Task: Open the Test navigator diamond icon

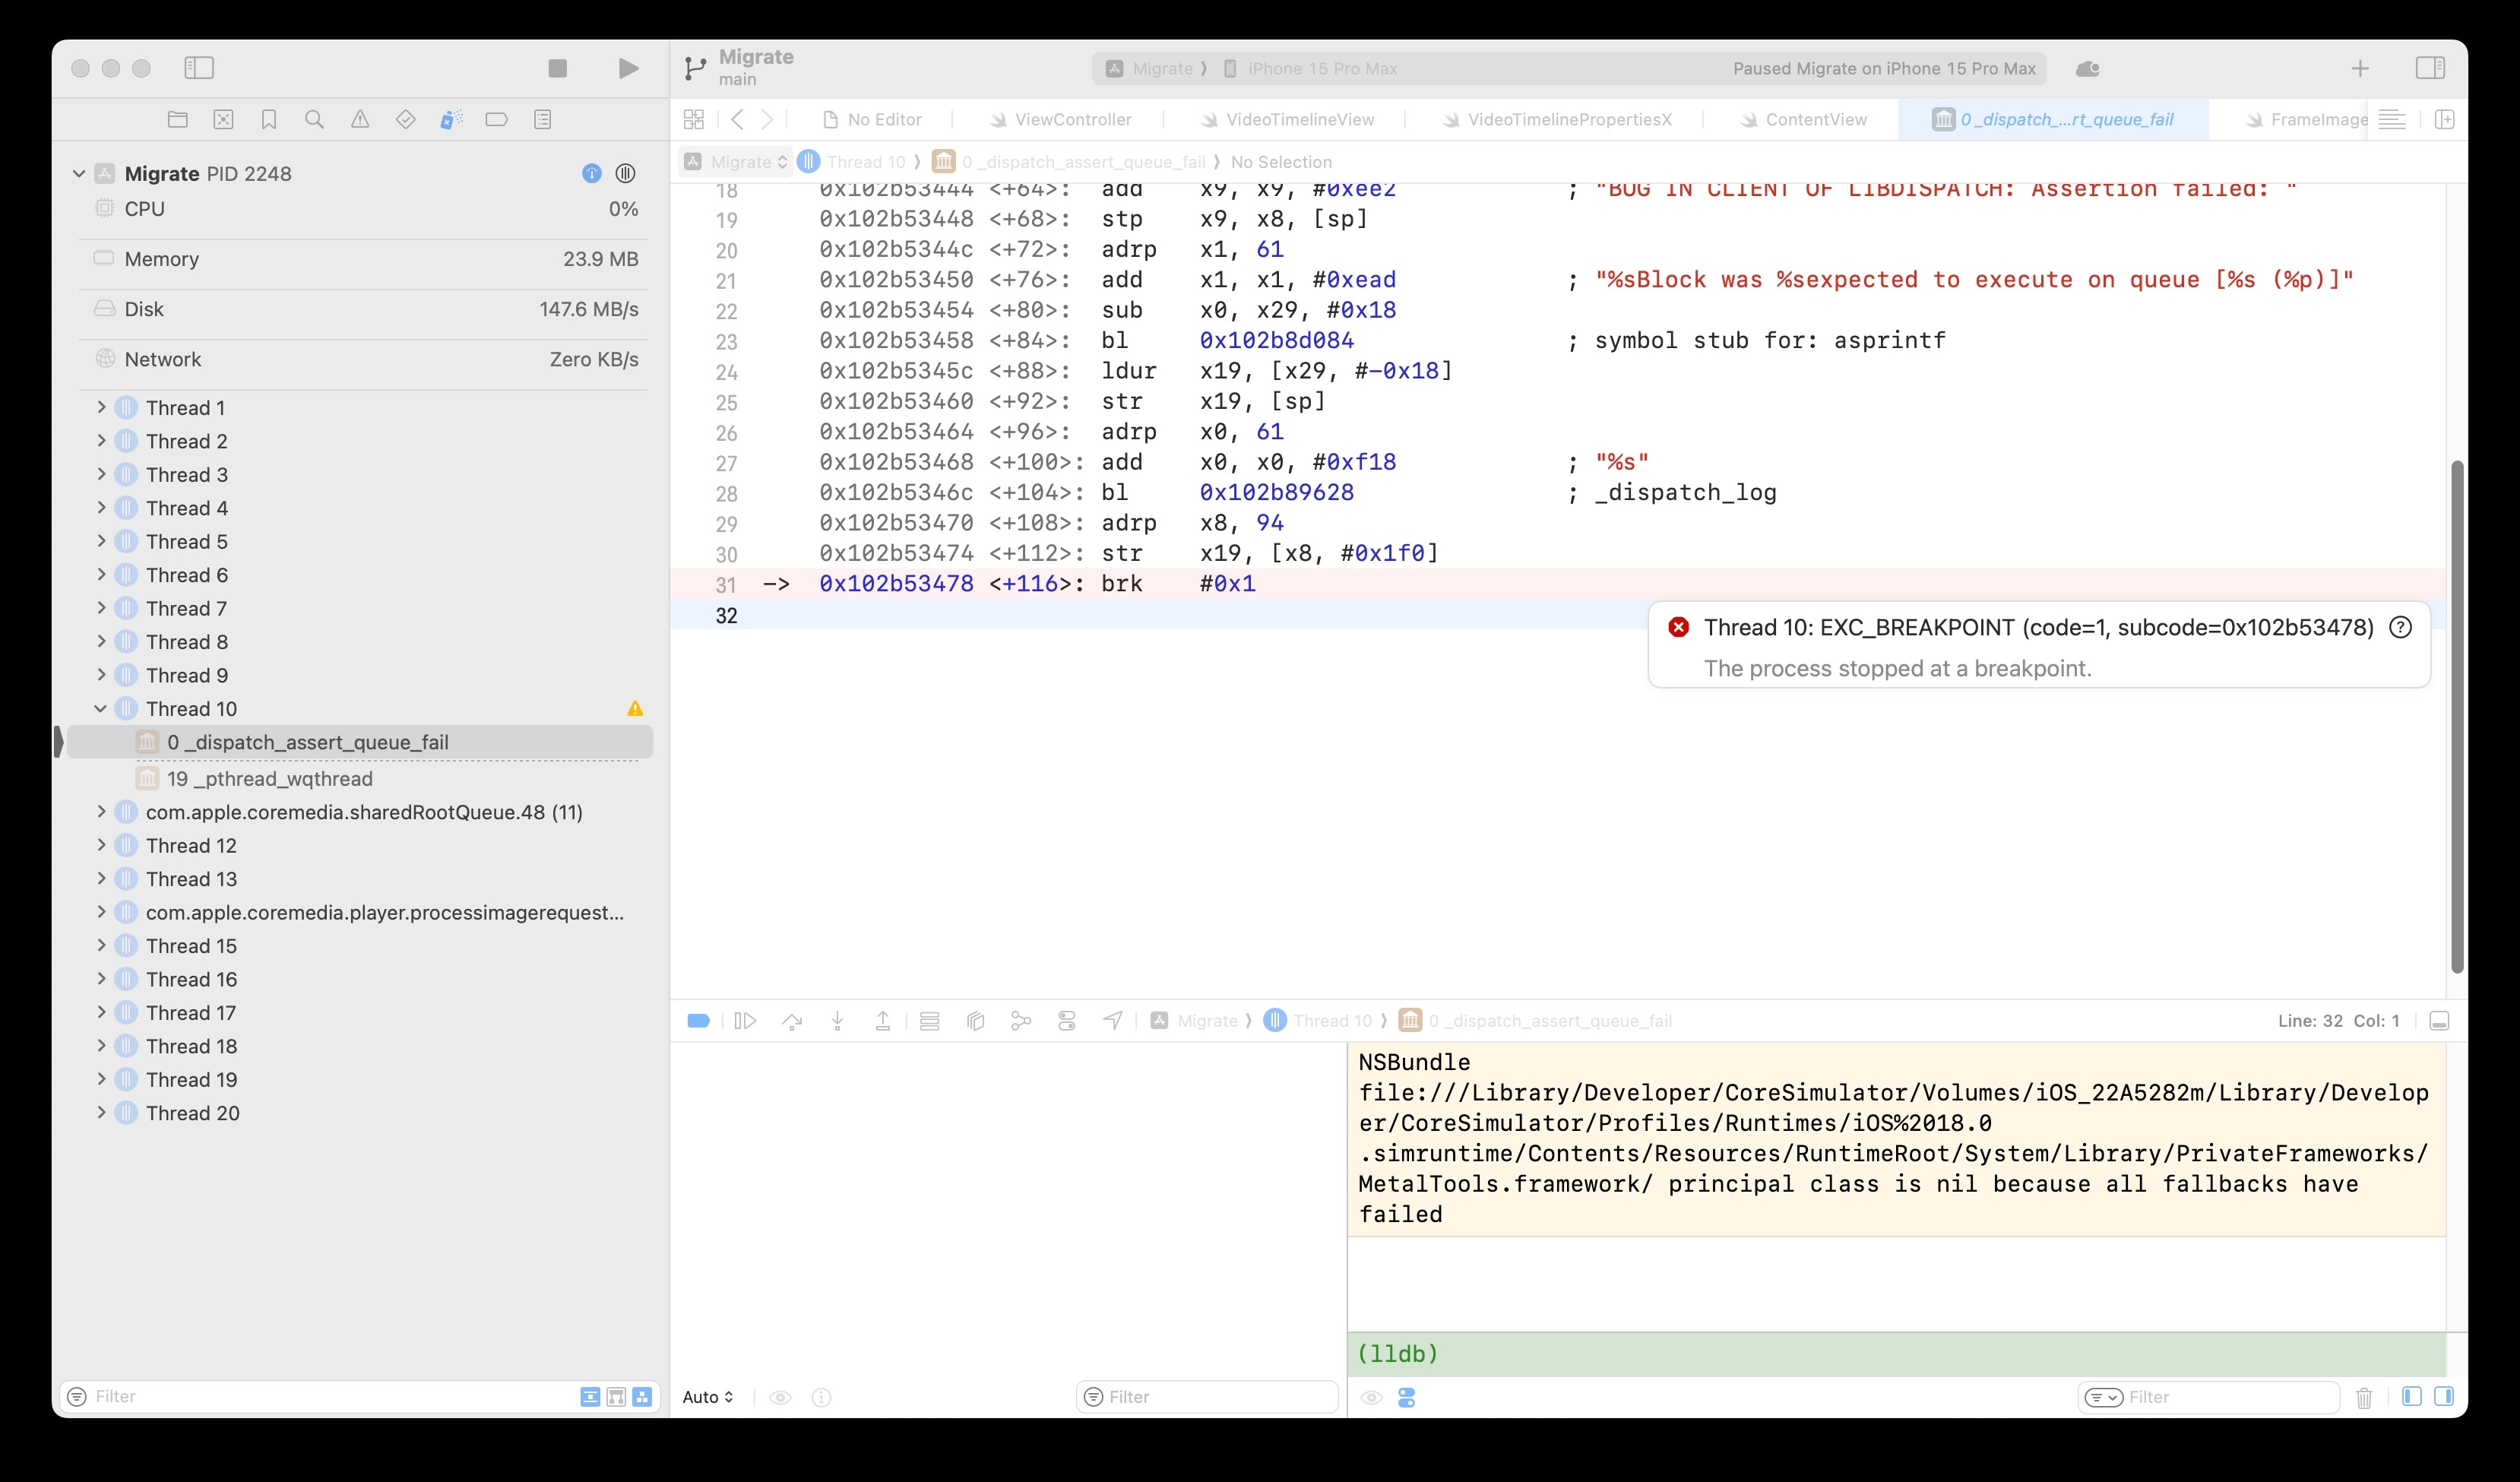Action: point(405,120)
